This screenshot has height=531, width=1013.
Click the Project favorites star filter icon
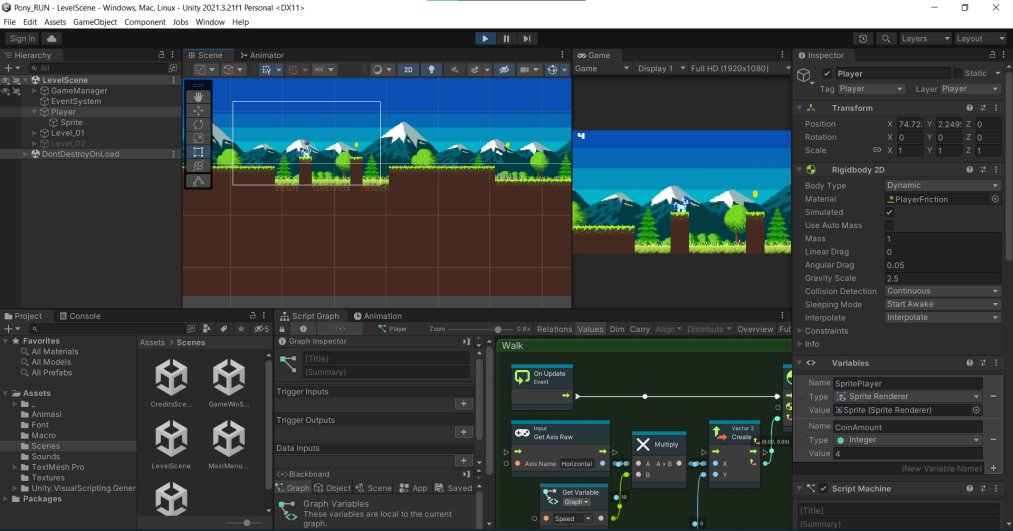[x=240, y=329]
